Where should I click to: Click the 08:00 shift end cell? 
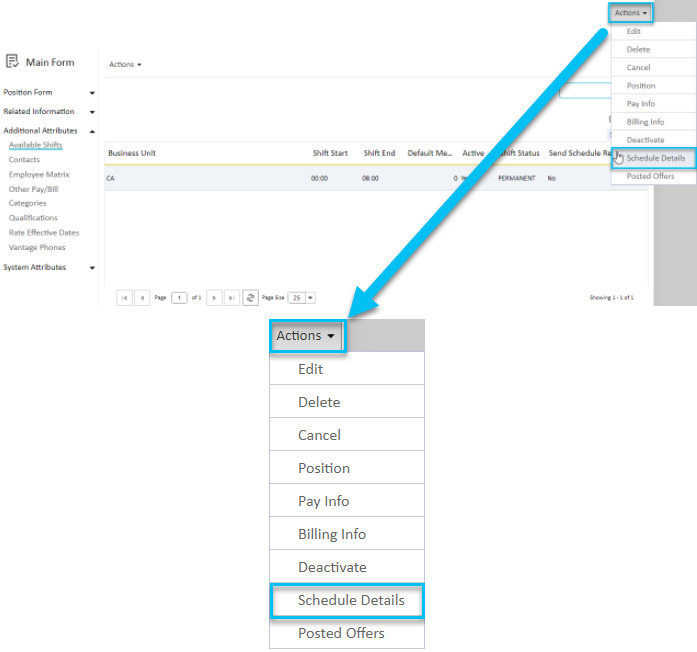pos(370,178)
